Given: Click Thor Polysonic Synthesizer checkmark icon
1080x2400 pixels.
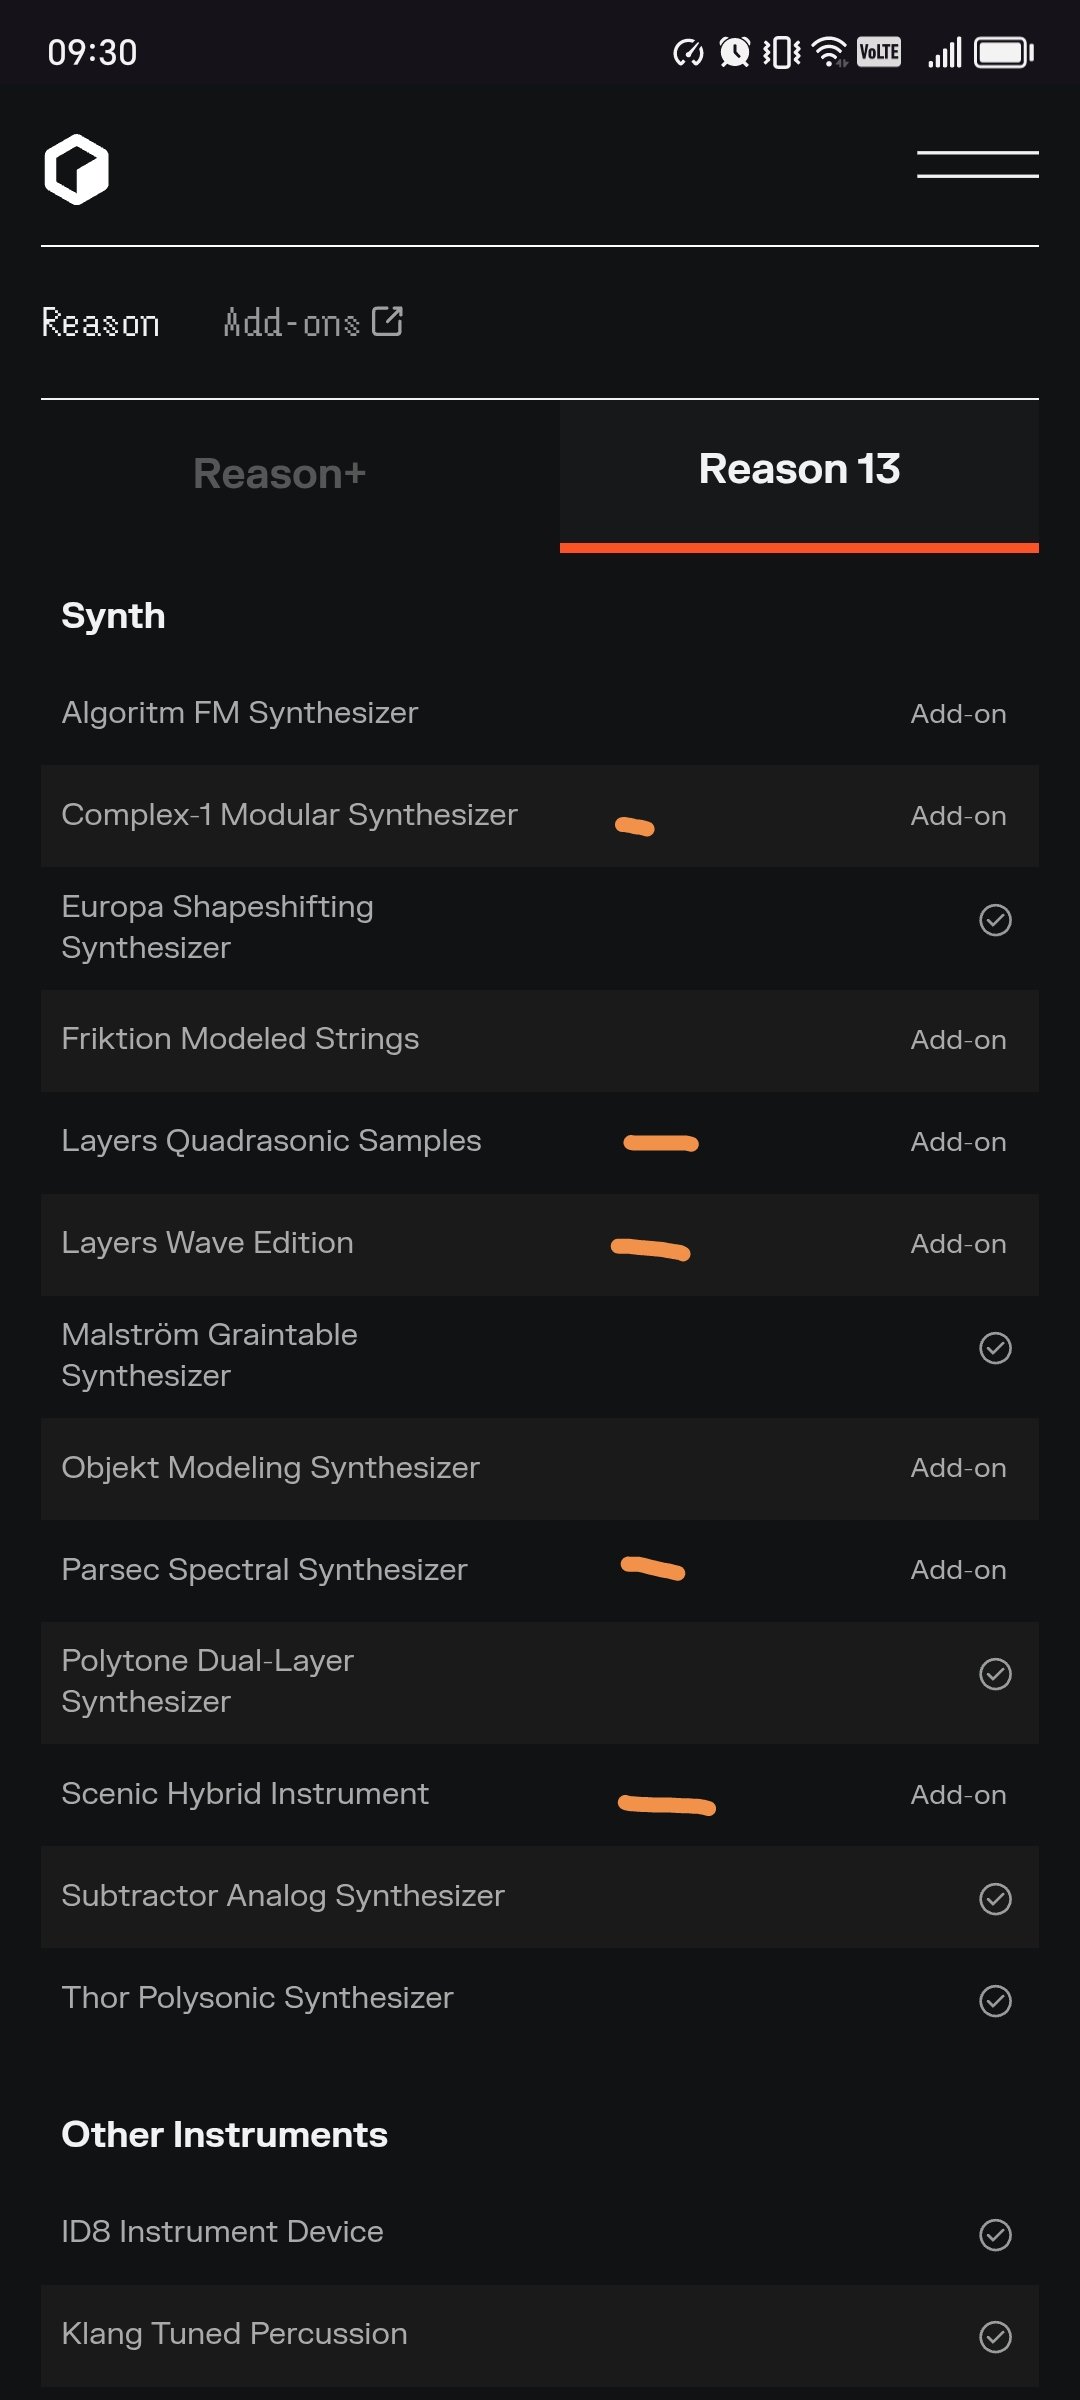Looking at the screenshot, I should point(995,2000).
